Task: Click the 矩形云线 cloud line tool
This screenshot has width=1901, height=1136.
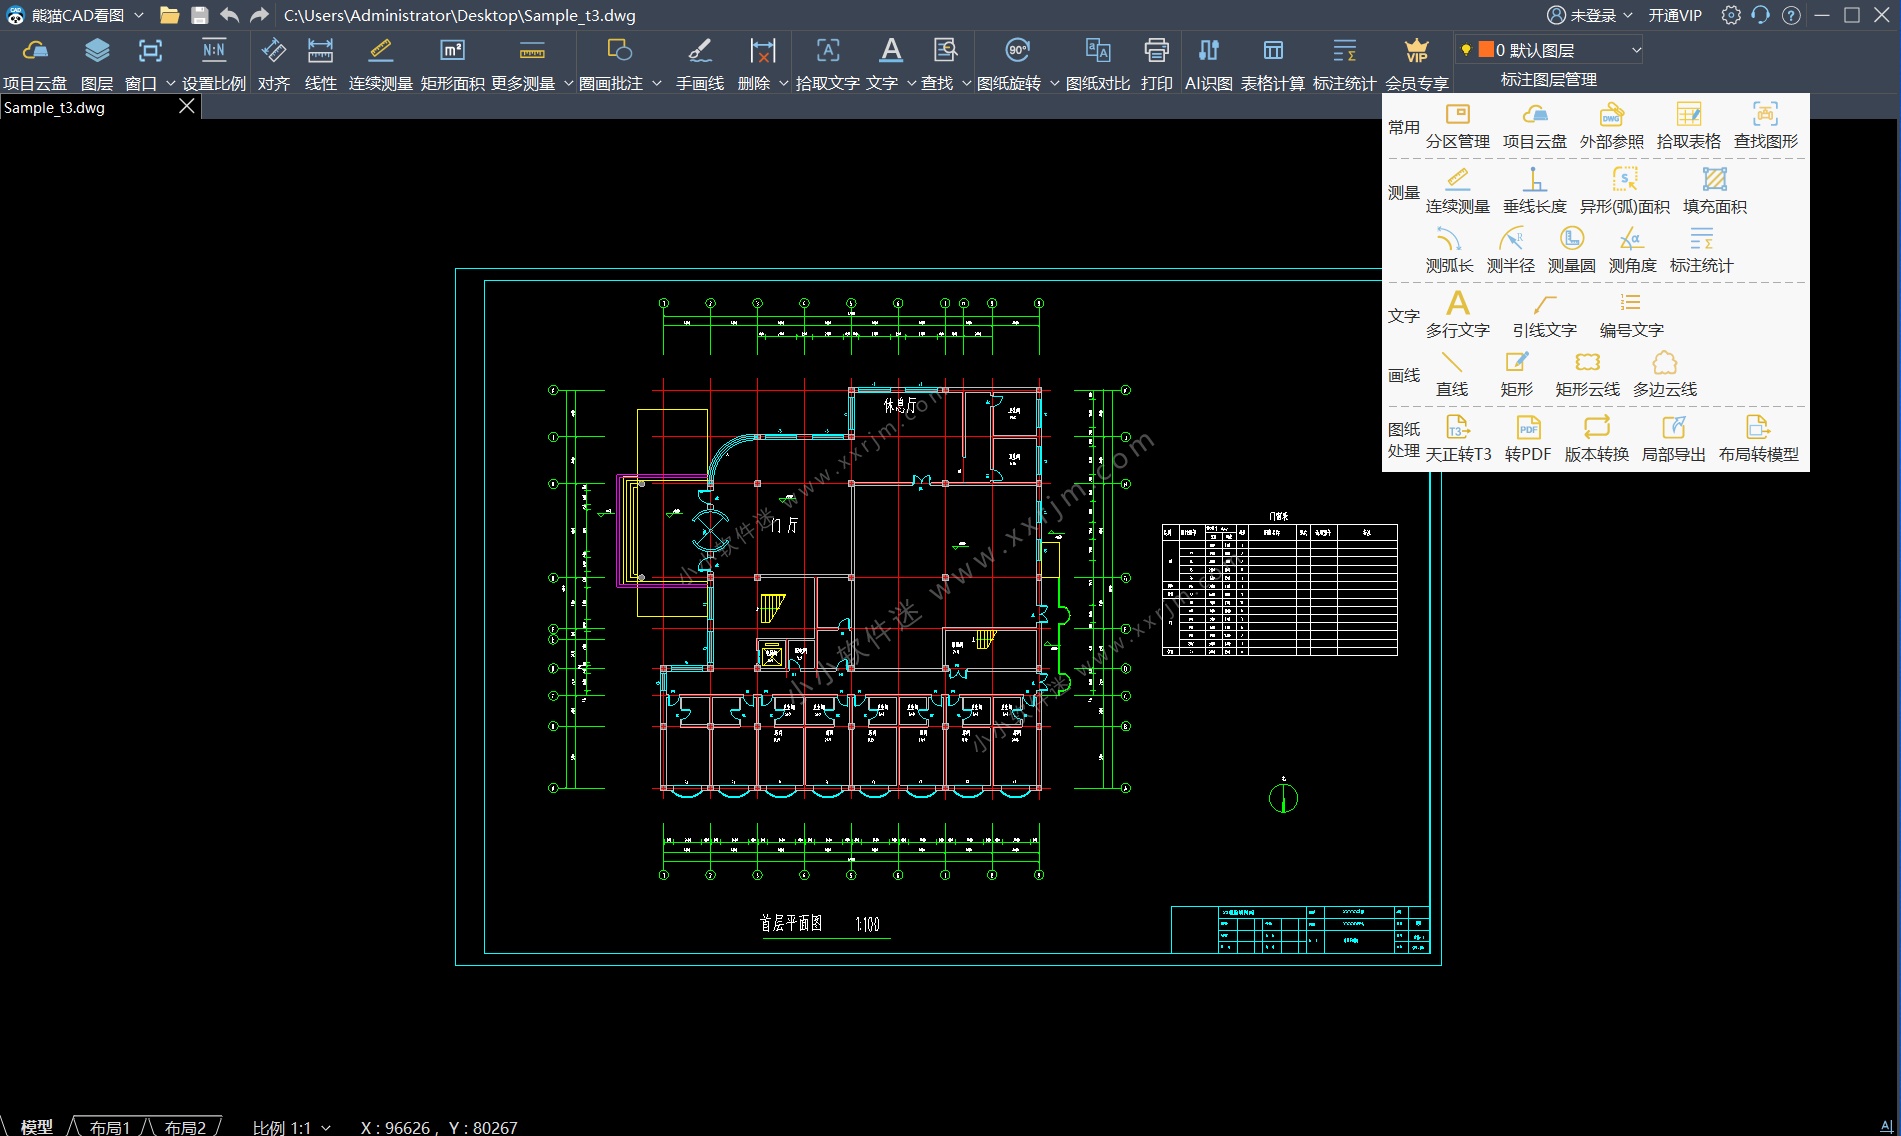Action: (x=1587, y=374)
